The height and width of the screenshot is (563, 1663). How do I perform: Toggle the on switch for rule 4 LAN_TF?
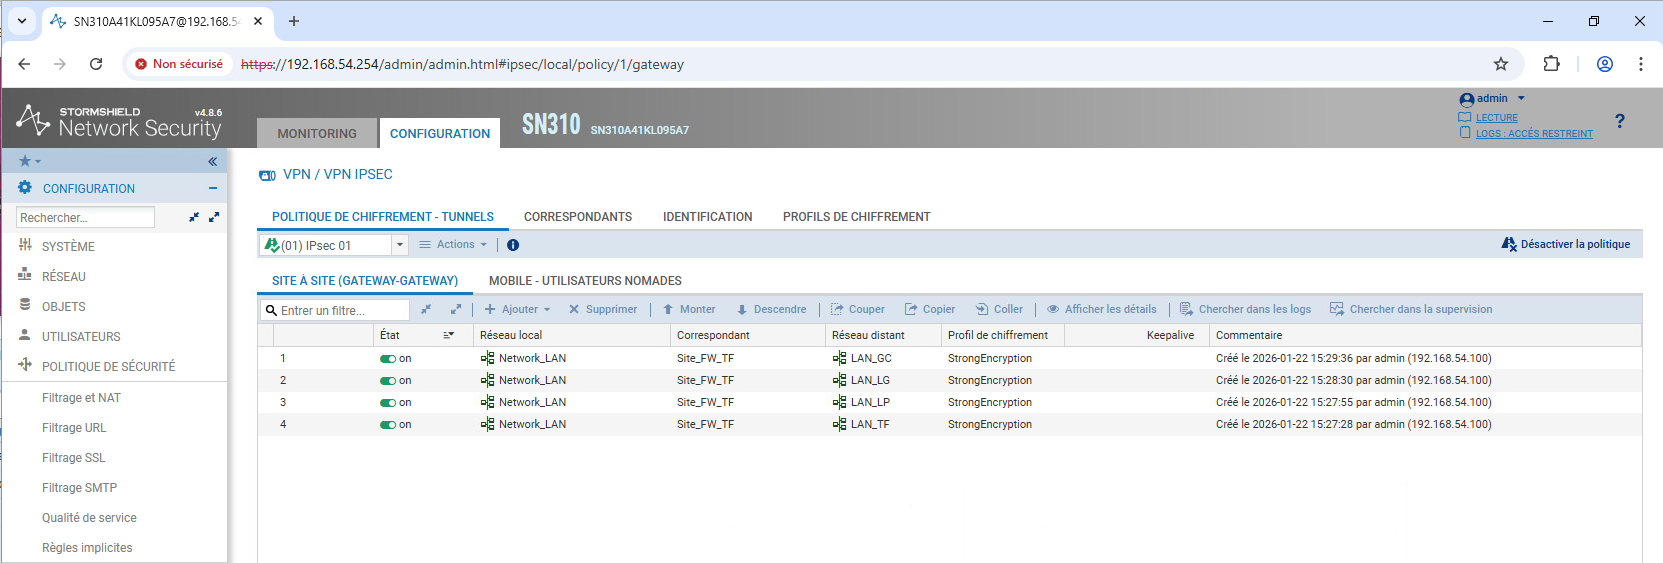point(388,425)
